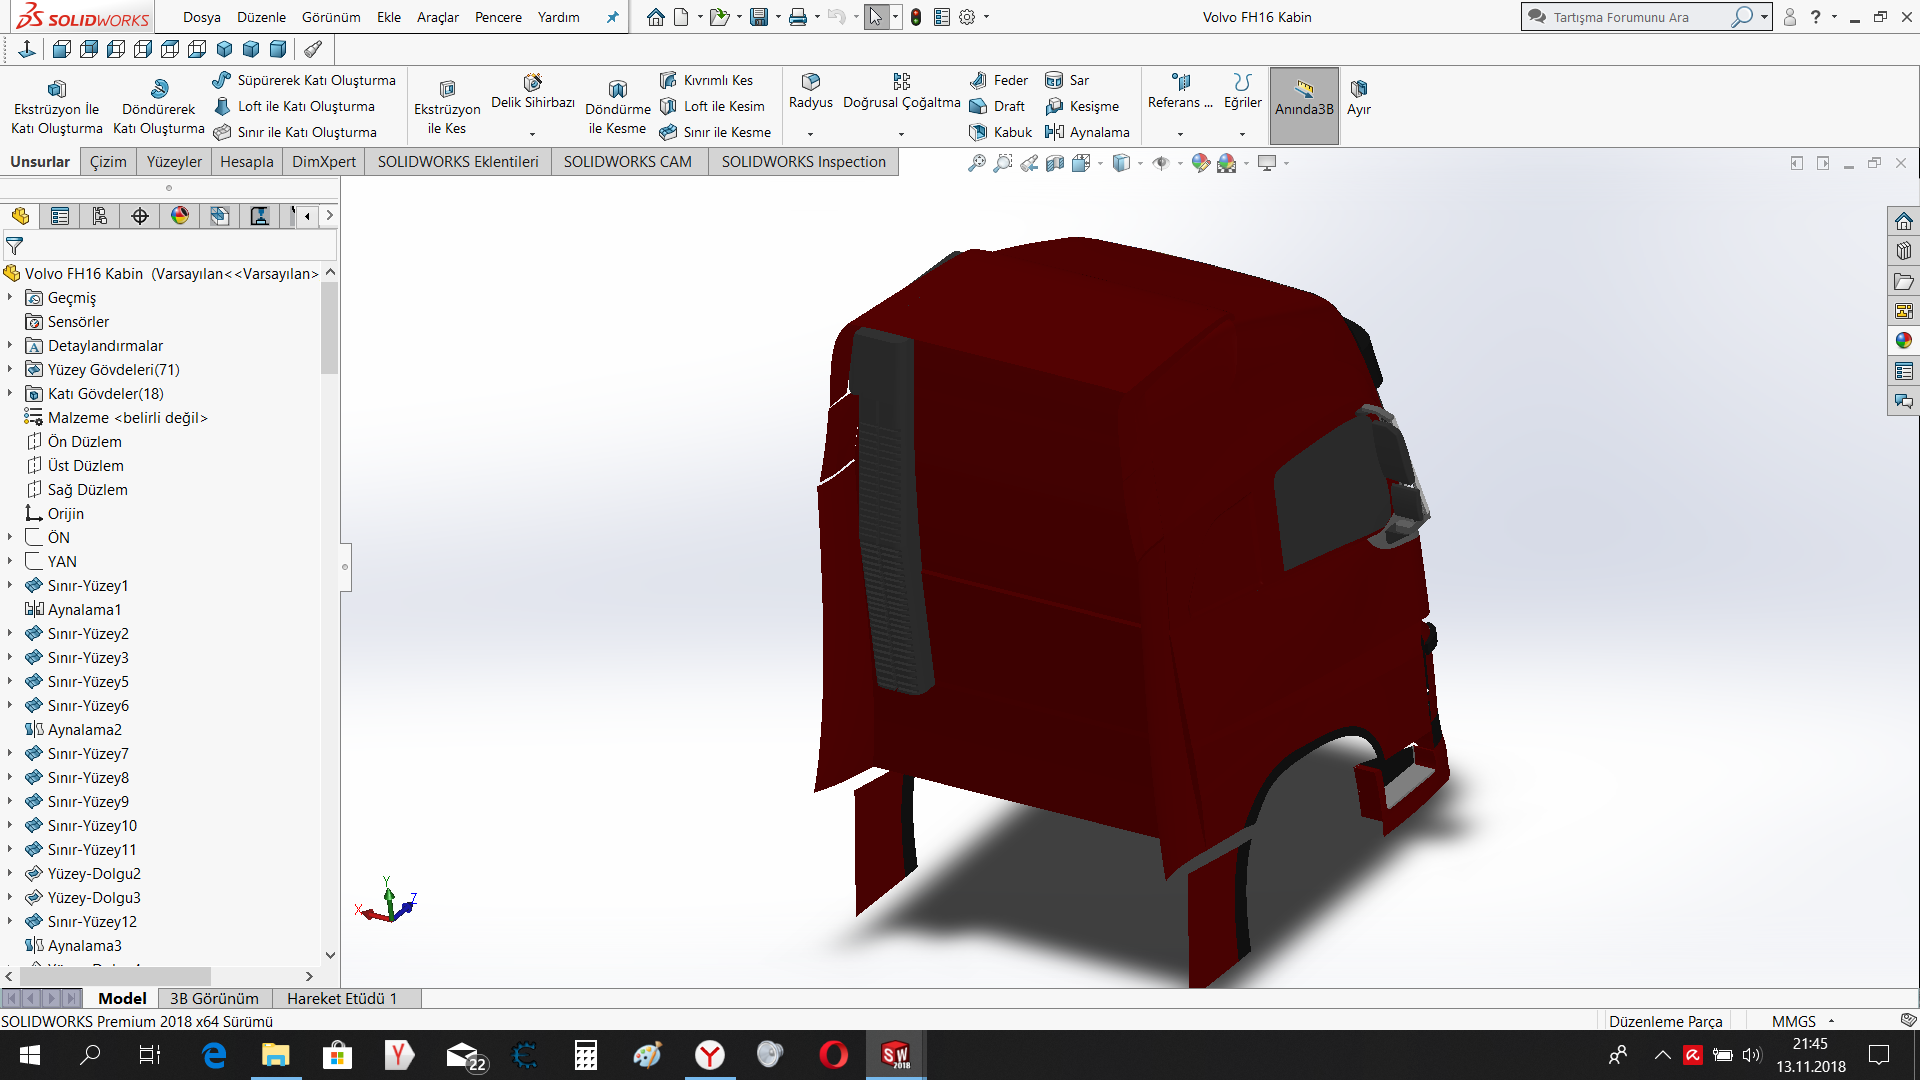Toggle rebuild traffic light icon
Viewport: 1920px width, 1080px height.
(x=916, y=17)
